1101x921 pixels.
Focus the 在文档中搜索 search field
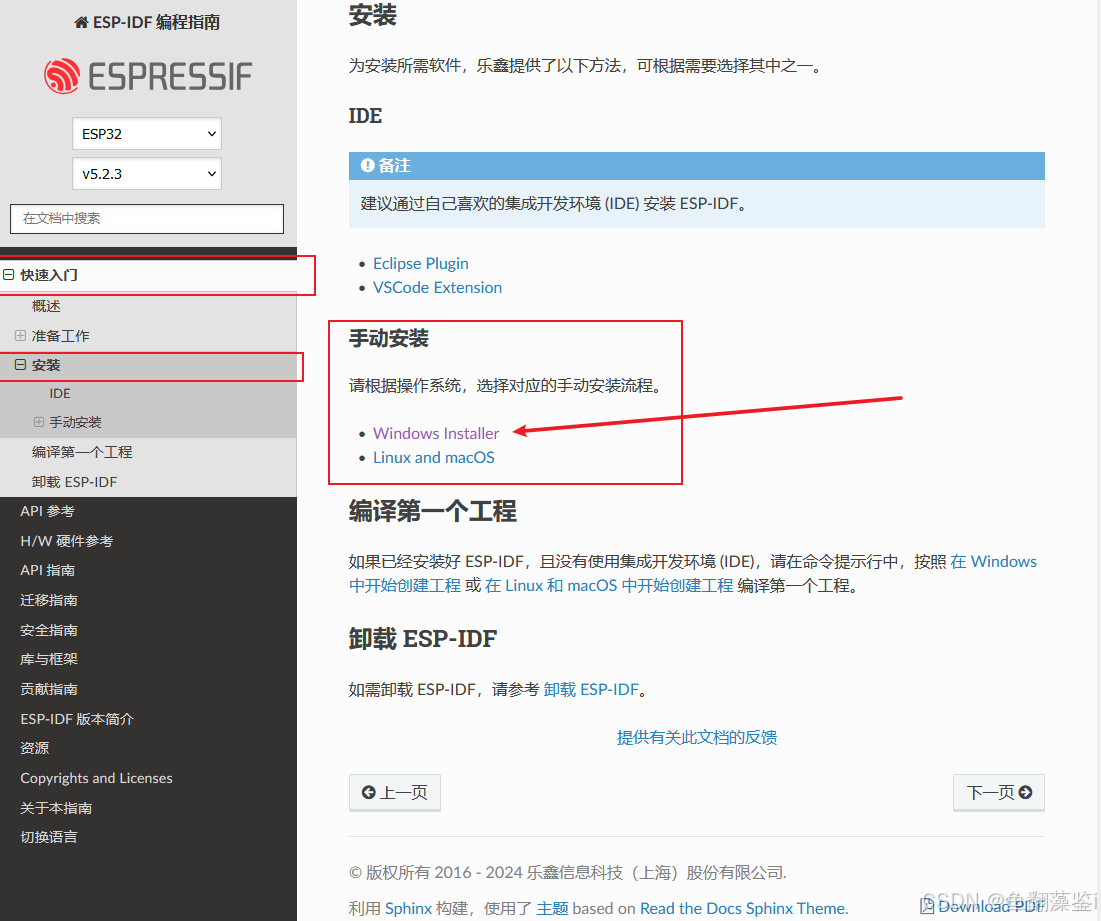click(147, 218)
